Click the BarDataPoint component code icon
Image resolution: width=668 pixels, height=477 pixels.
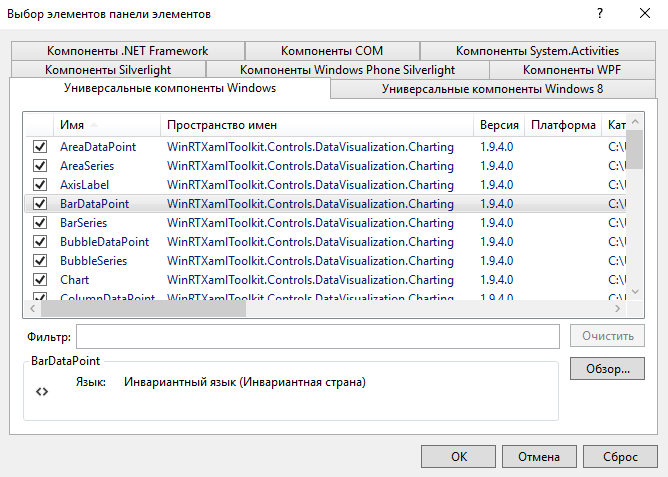tap(41, 392)
